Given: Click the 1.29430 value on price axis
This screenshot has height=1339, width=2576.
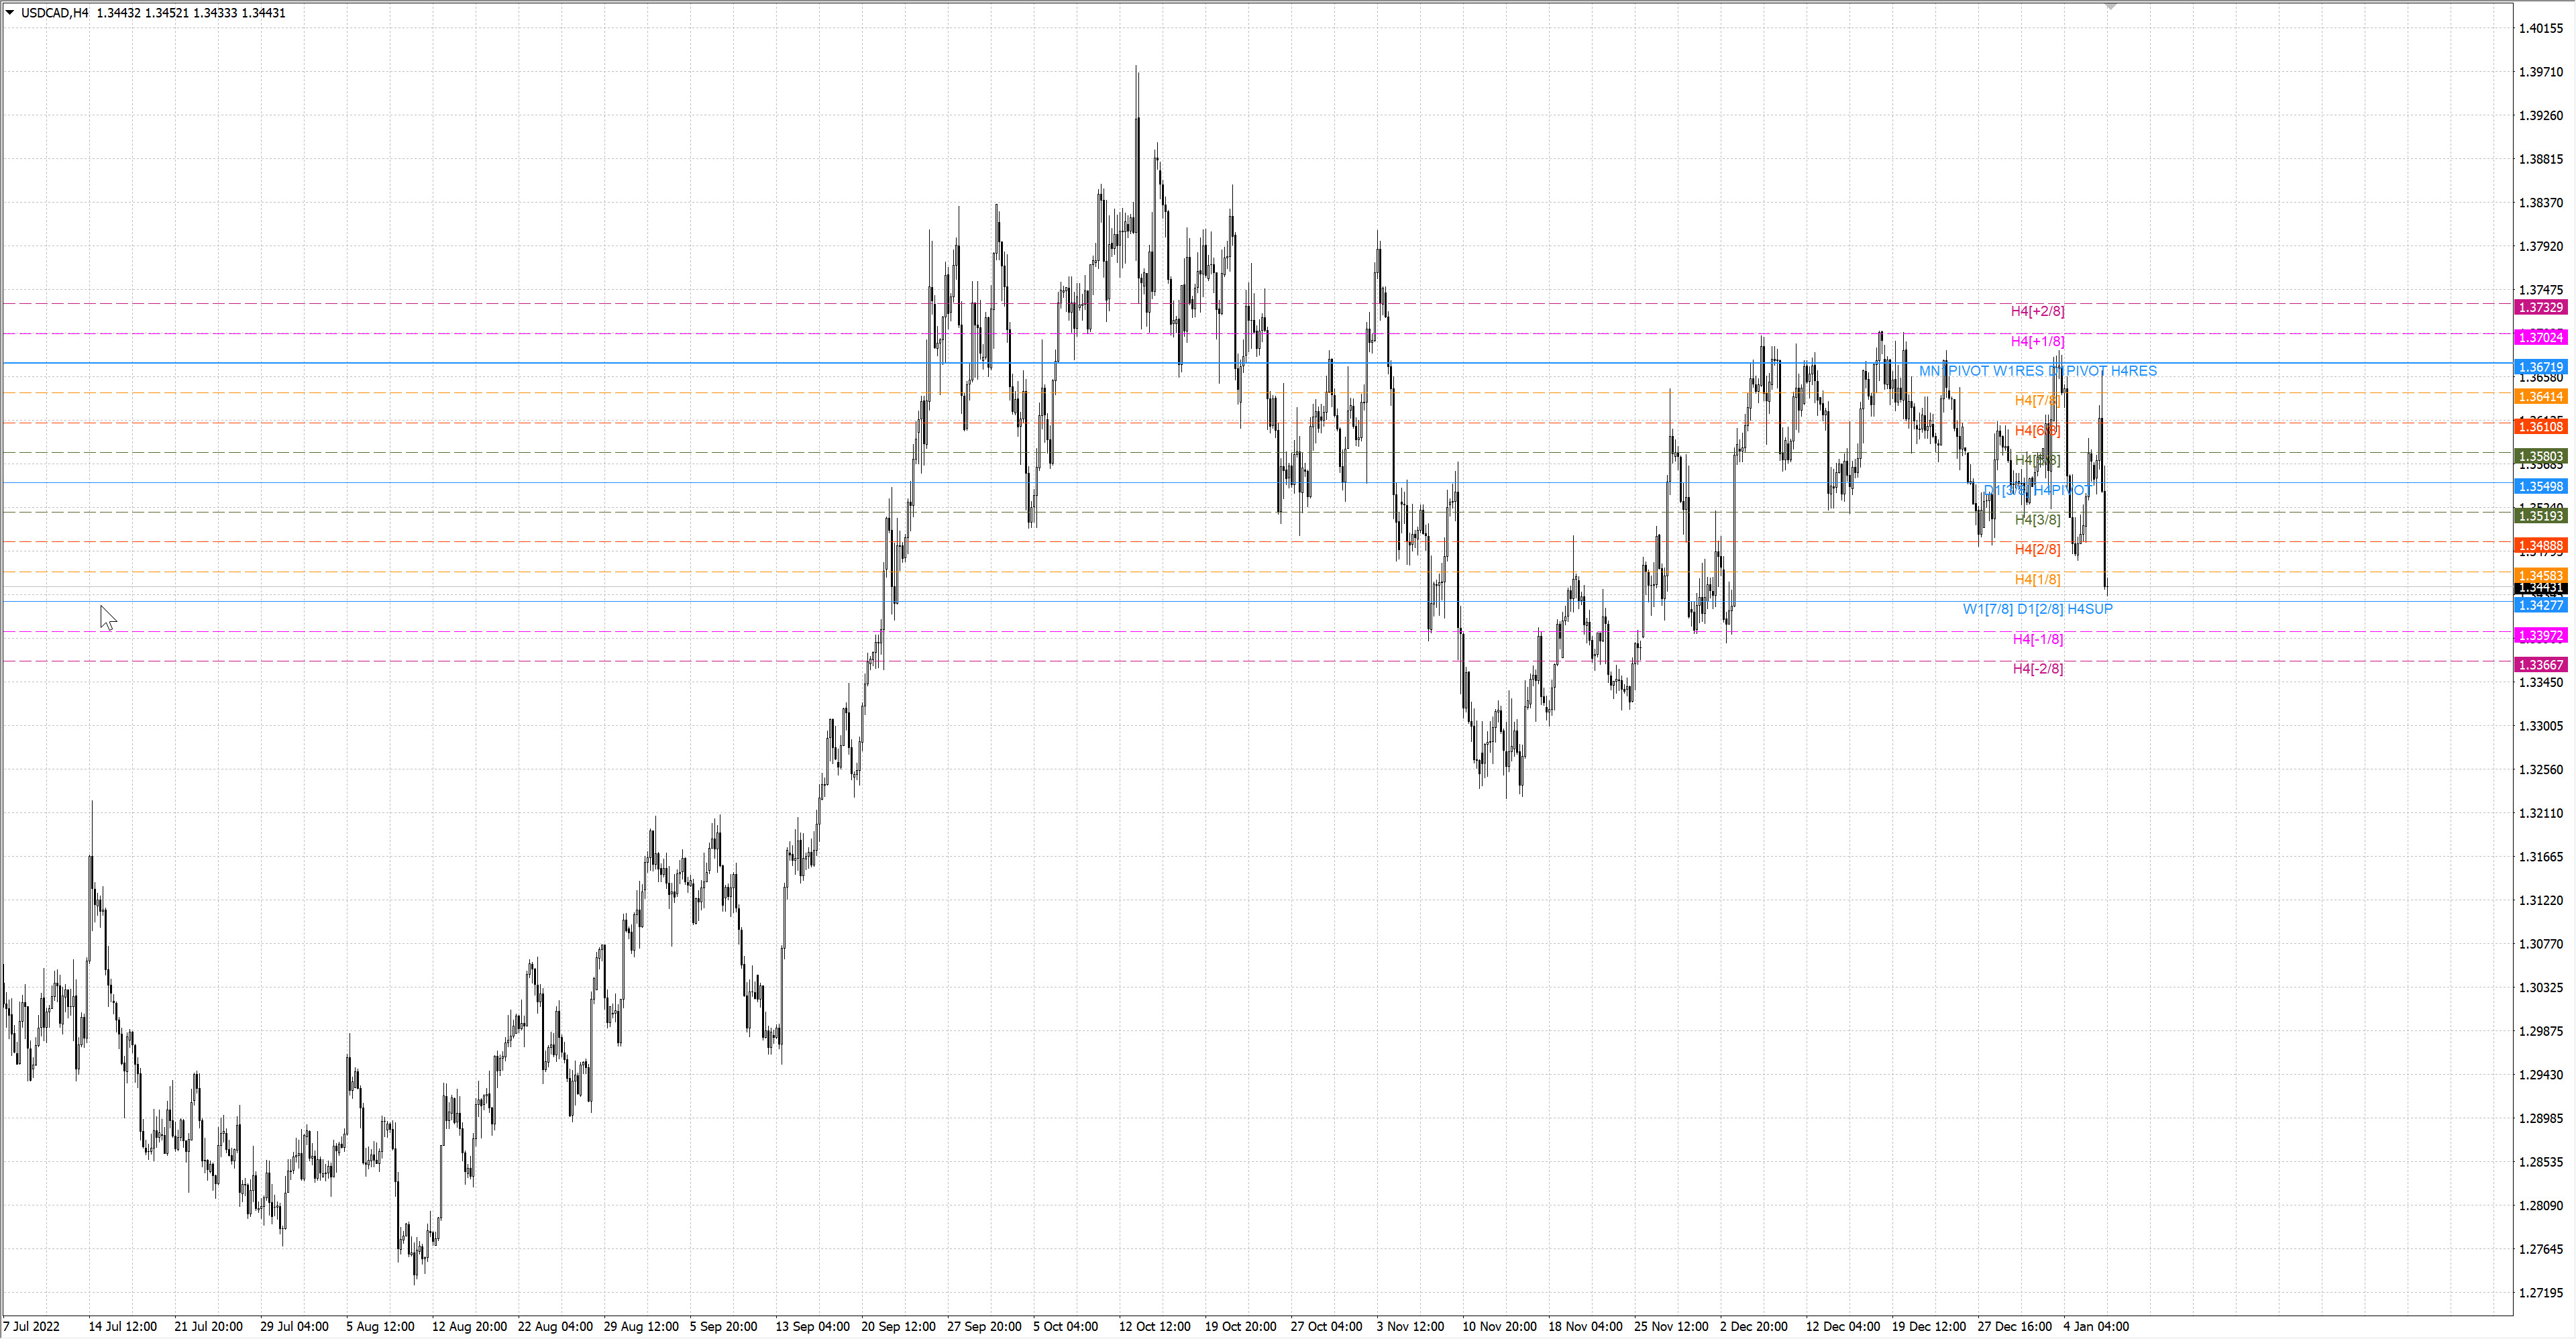Looking at the screenshot, I should point(2541,1075).
